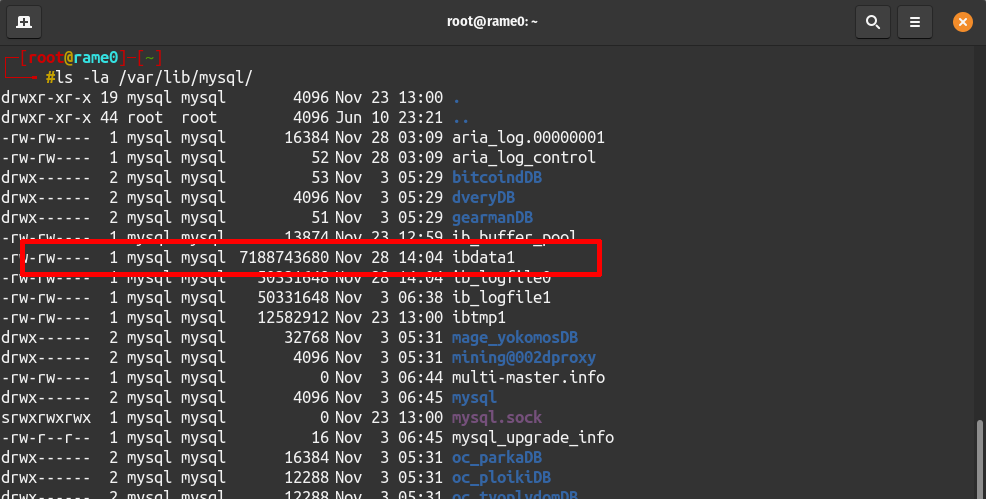Click the terminal title root@rame0
The image size is (986, 499).
492,21
